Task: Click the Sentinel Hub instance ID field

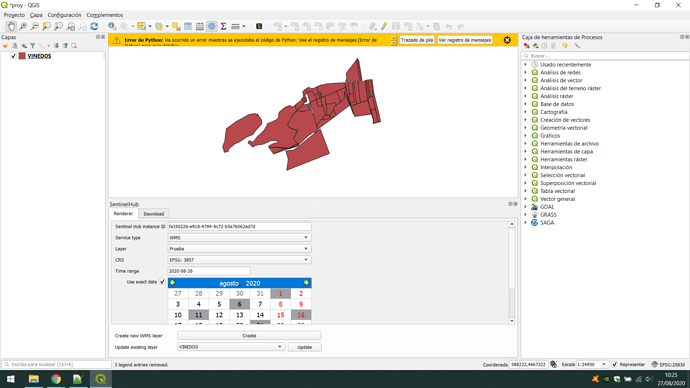Action: (239, 227)
